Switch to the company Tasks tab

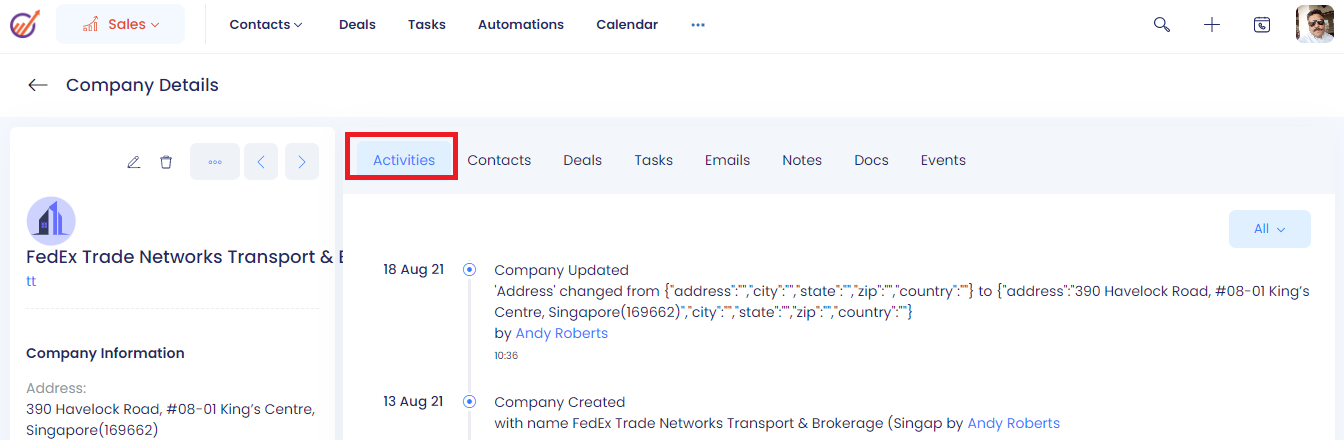[x=654, y=160]
